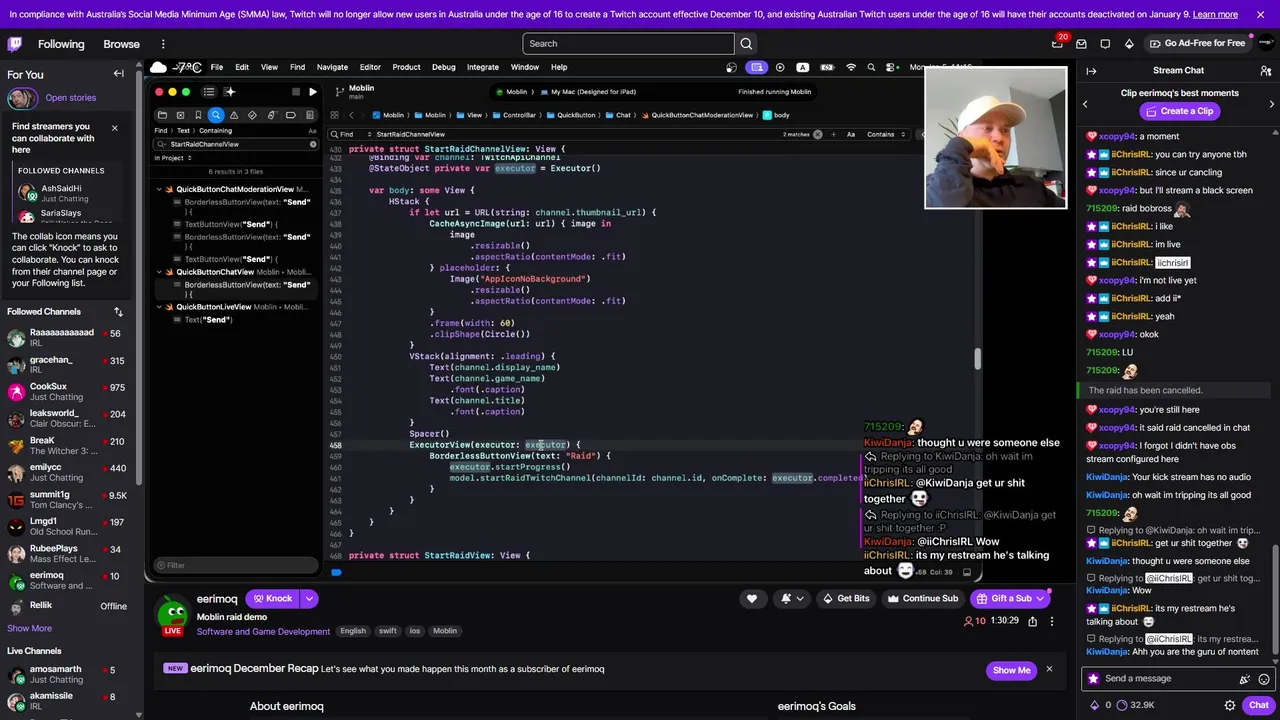This screenshot has width=1280, height=720.
Task: Go to Following tab
Action: 61,44
